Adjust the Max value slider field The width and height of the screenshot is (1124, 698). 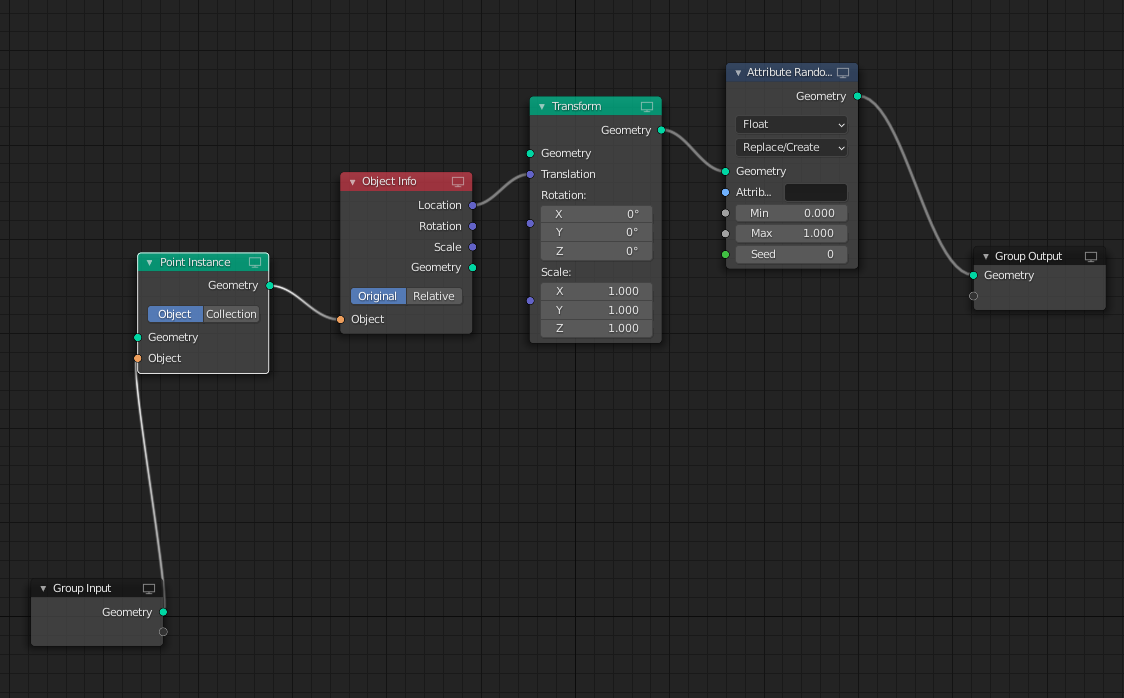(x=791, y=233)
